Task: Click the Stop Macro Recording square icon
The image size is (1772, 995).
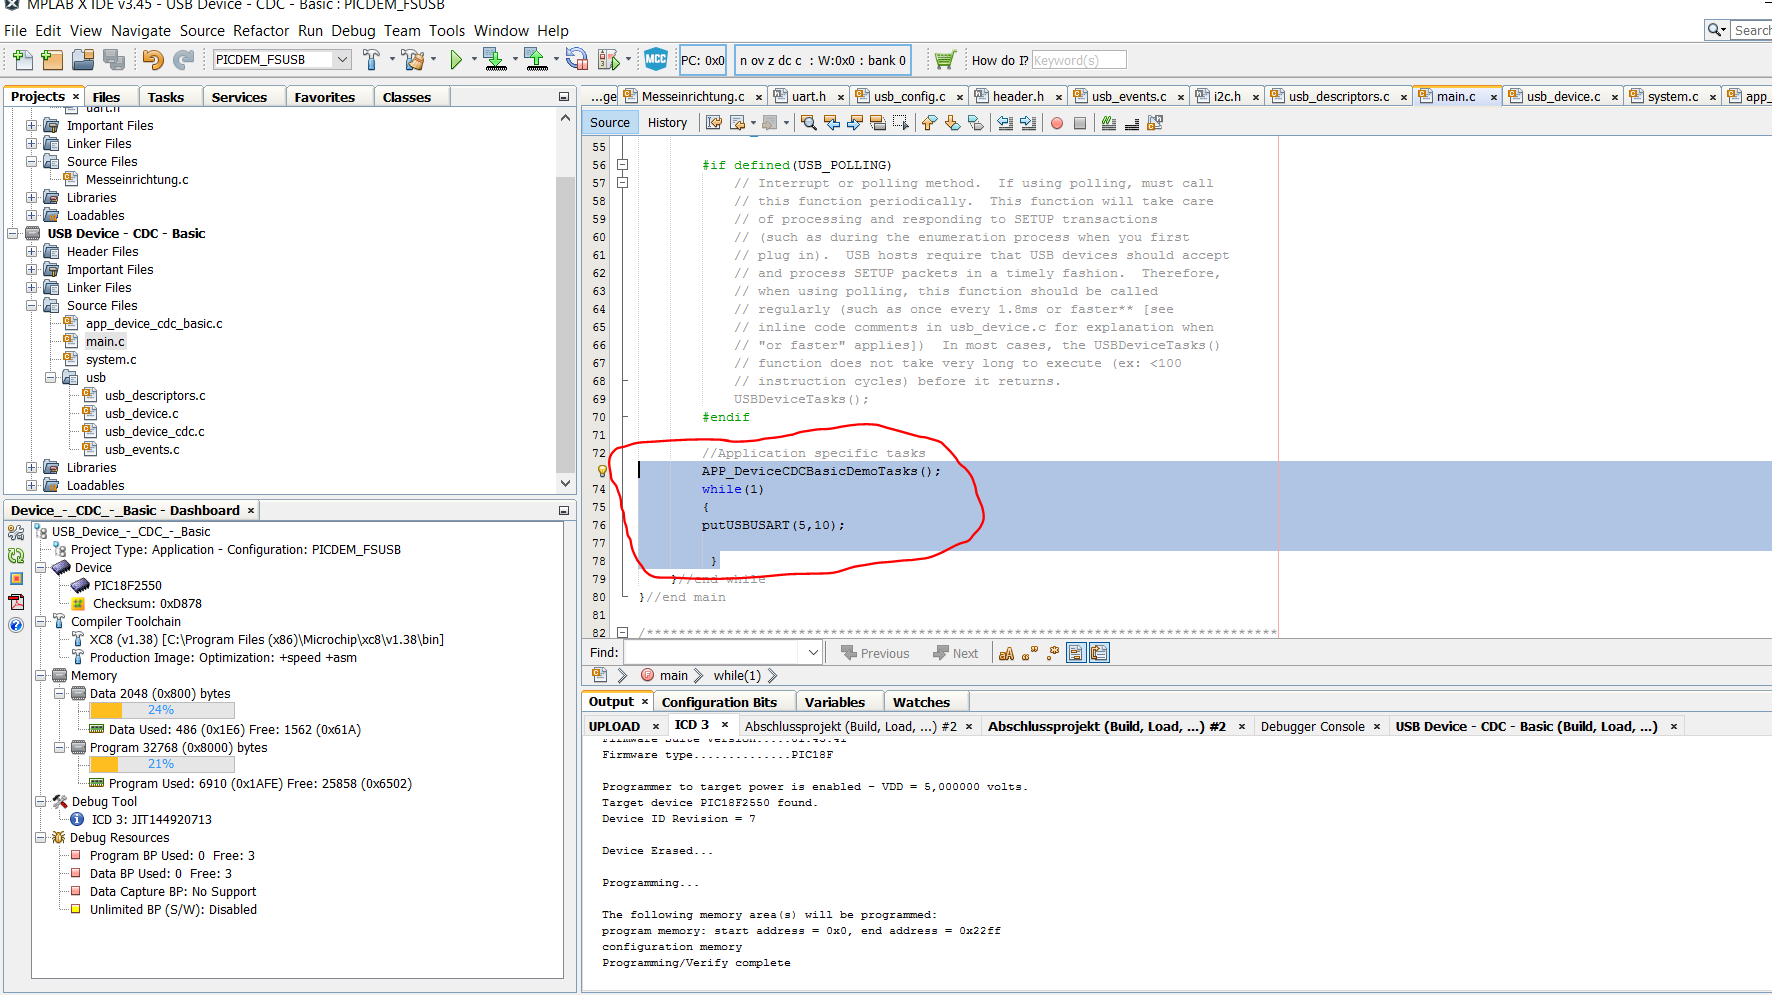Action: pyautogui.click(x=1080, y=123)
